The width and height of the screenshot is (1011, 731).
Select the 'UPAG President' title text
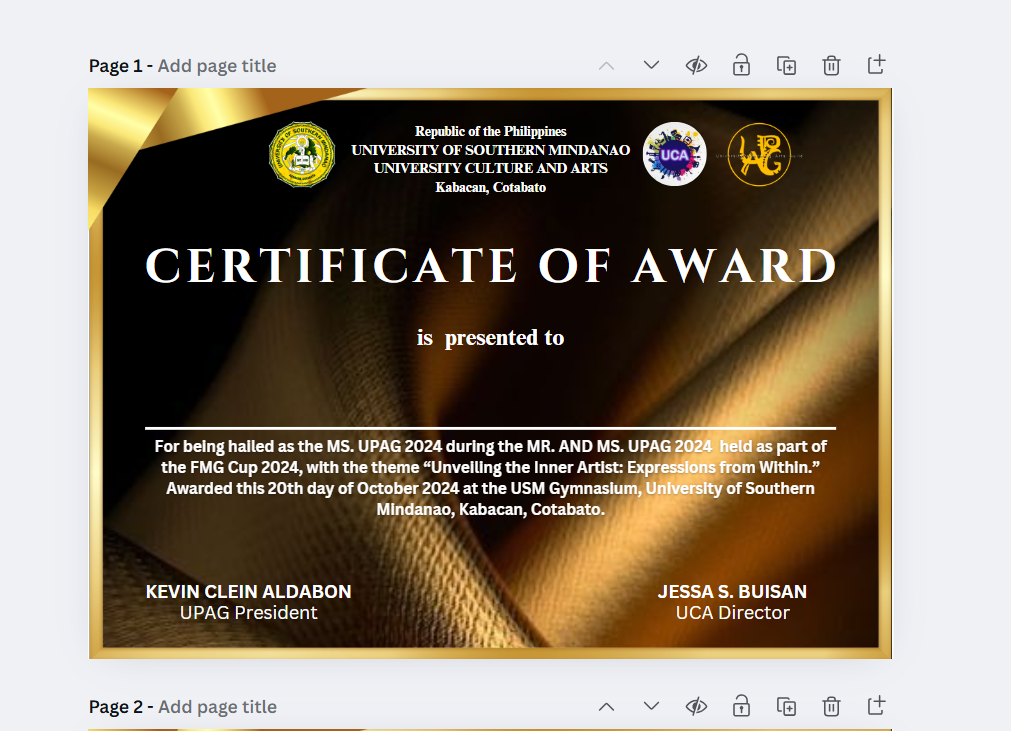[248, 613]
